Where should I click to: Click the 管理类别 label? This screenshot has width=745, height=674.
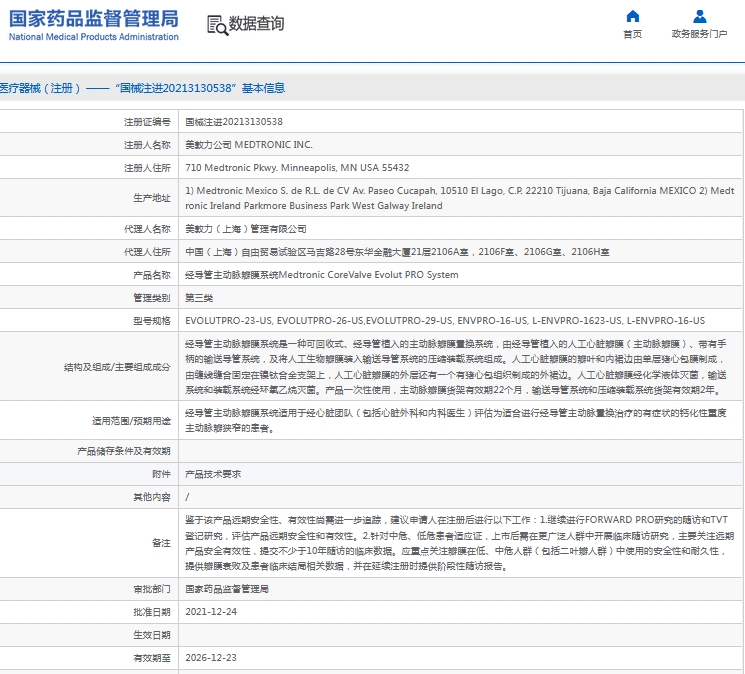click(x=152, y=298)
